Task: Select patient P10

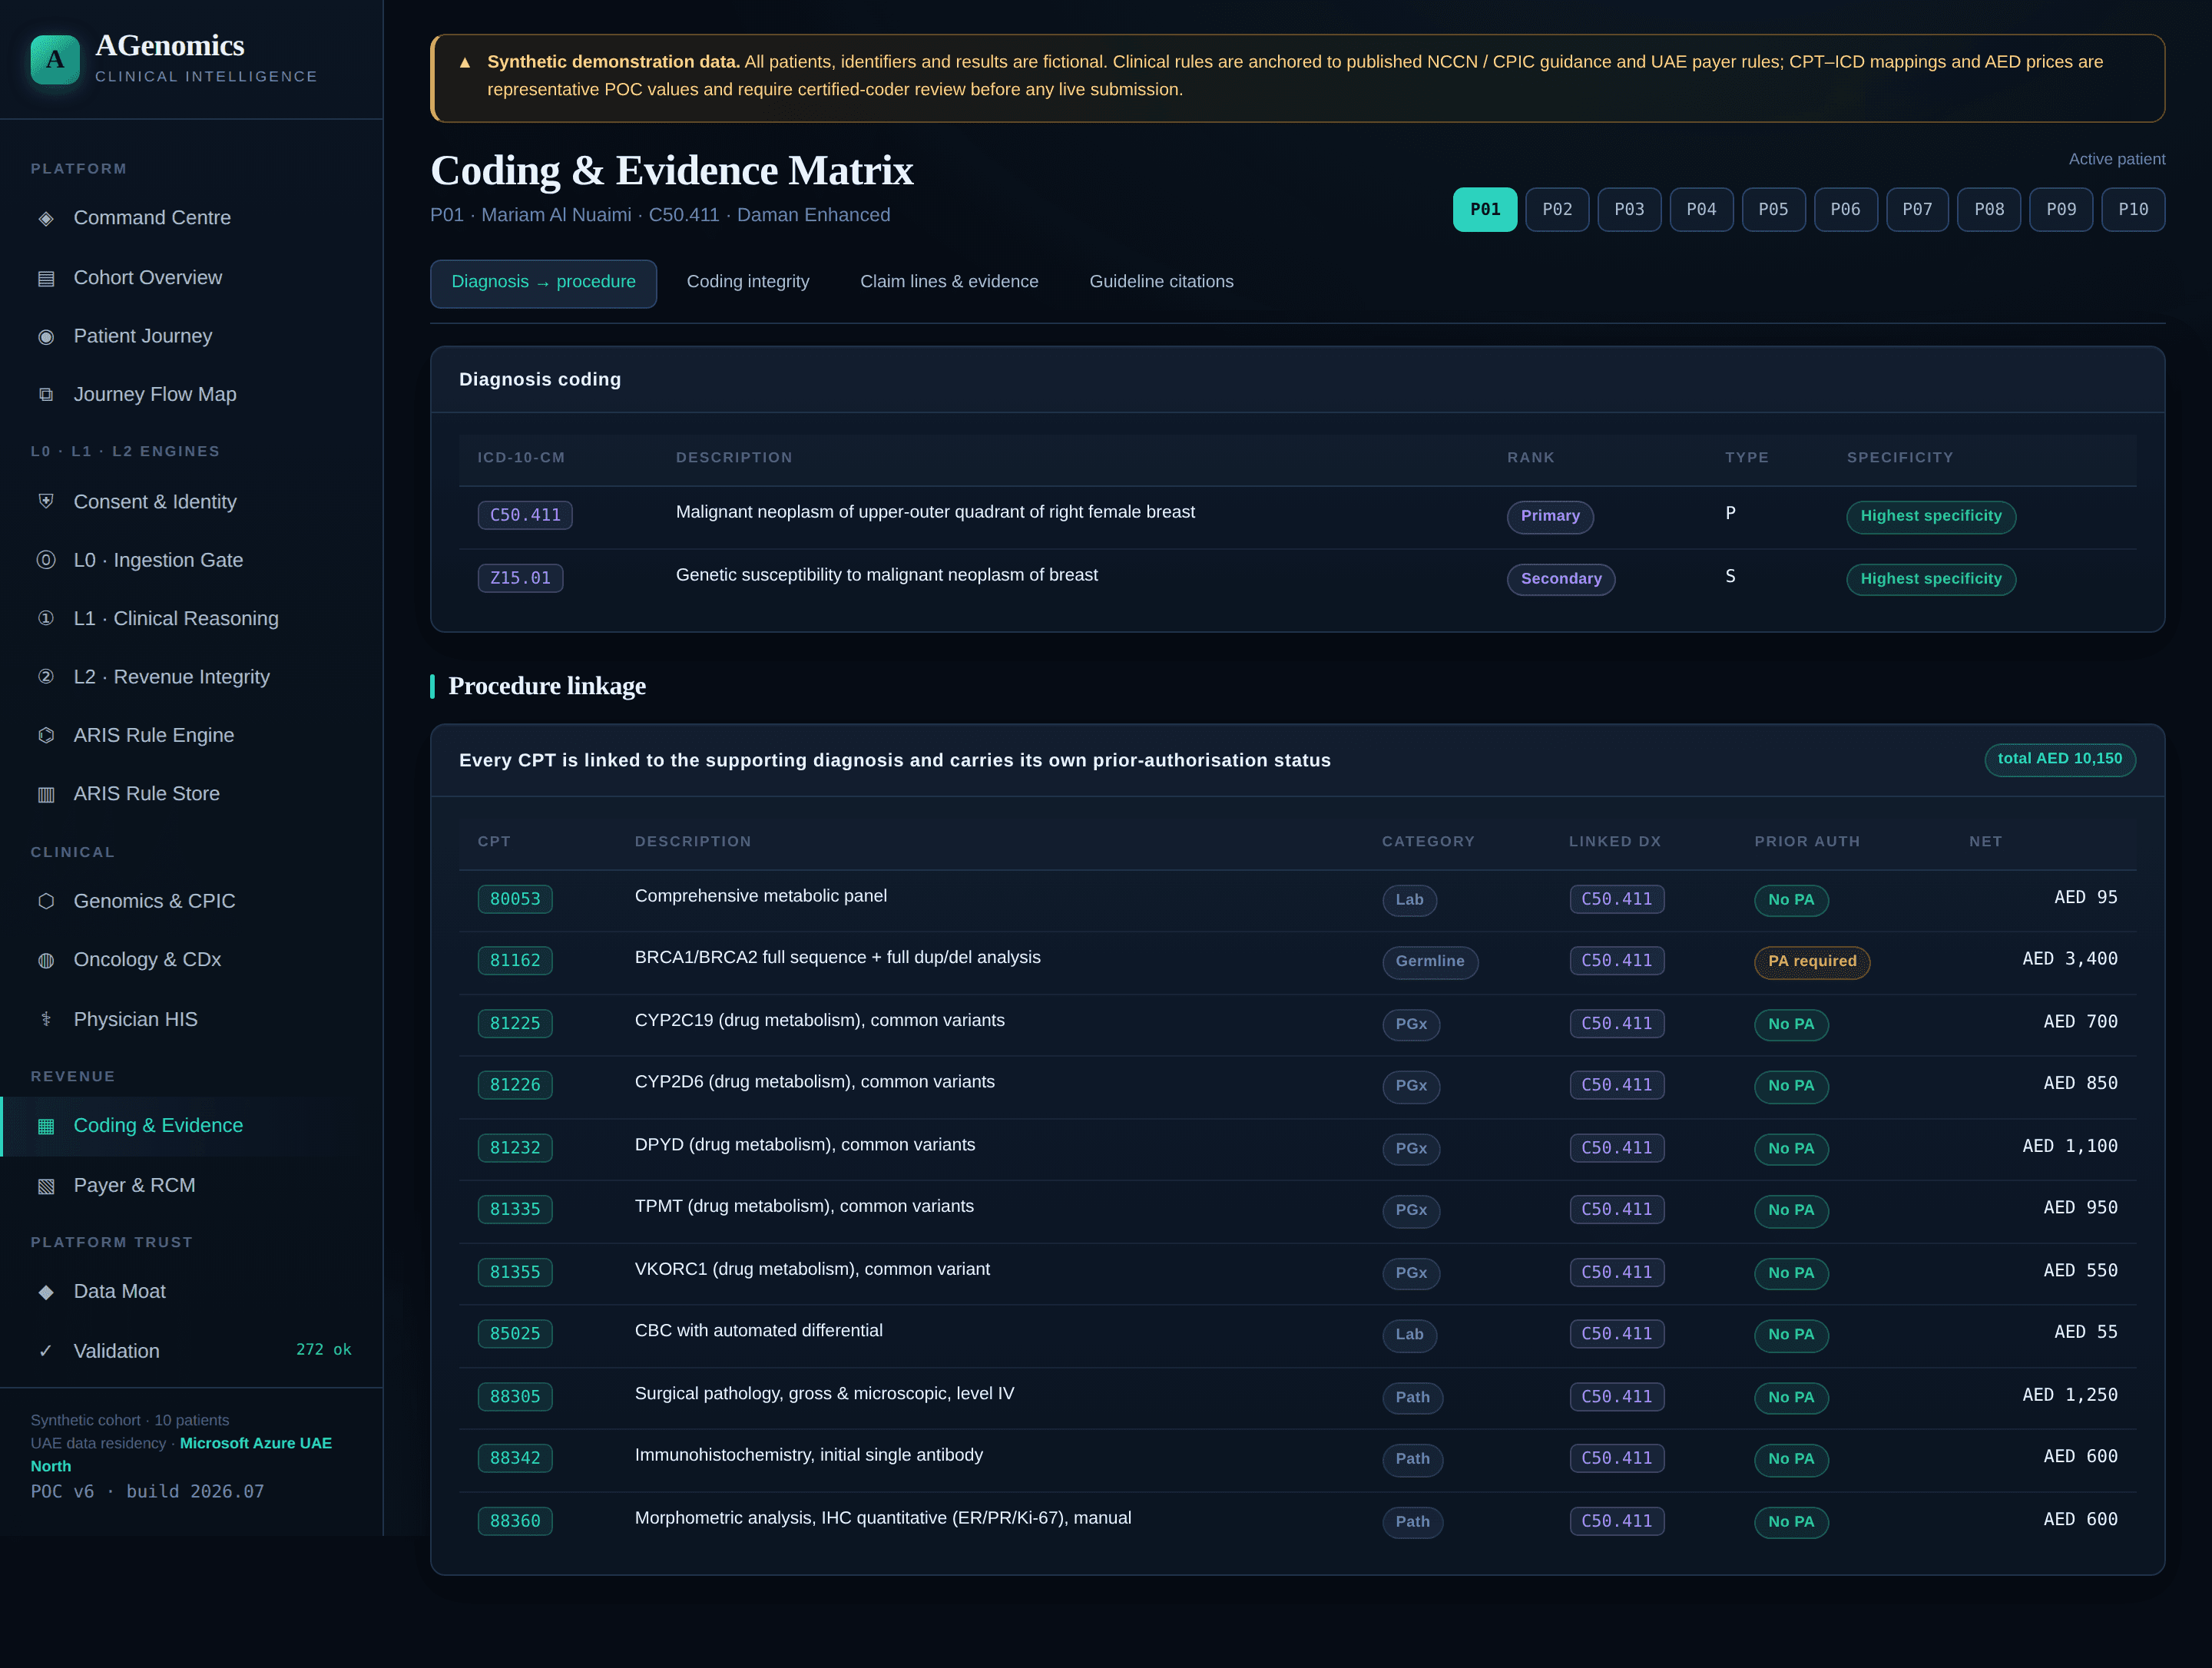Action: point(2133,210)
